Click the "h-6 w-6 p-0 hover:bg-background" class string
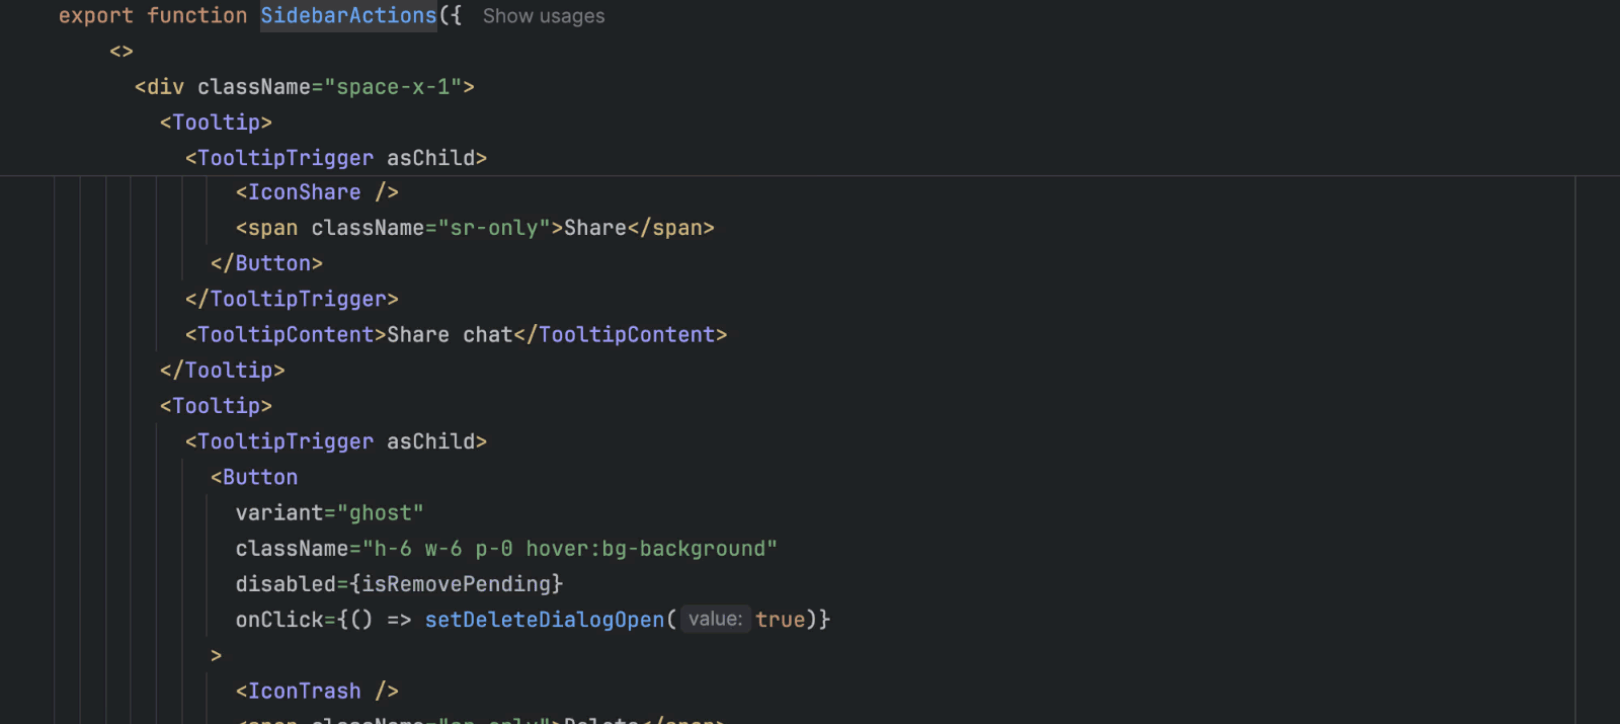 pos(570,549)
